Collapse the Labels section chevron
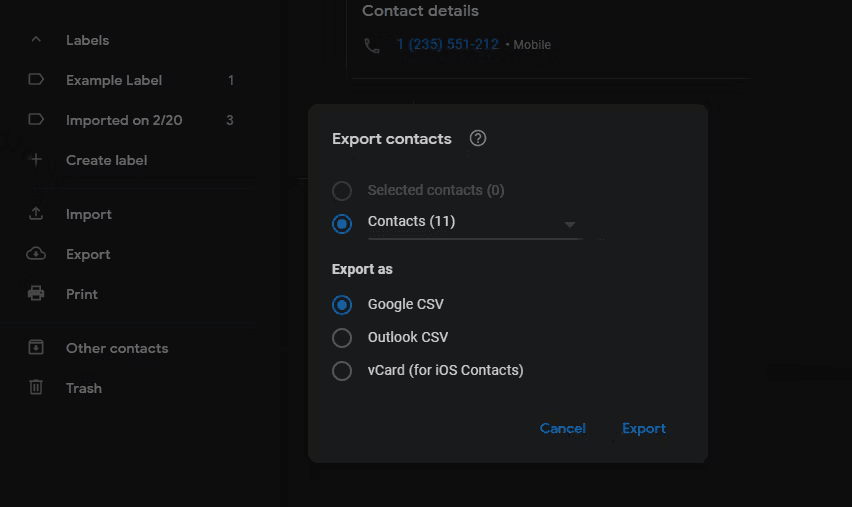The image size is (852, 507). click(36, 40)
